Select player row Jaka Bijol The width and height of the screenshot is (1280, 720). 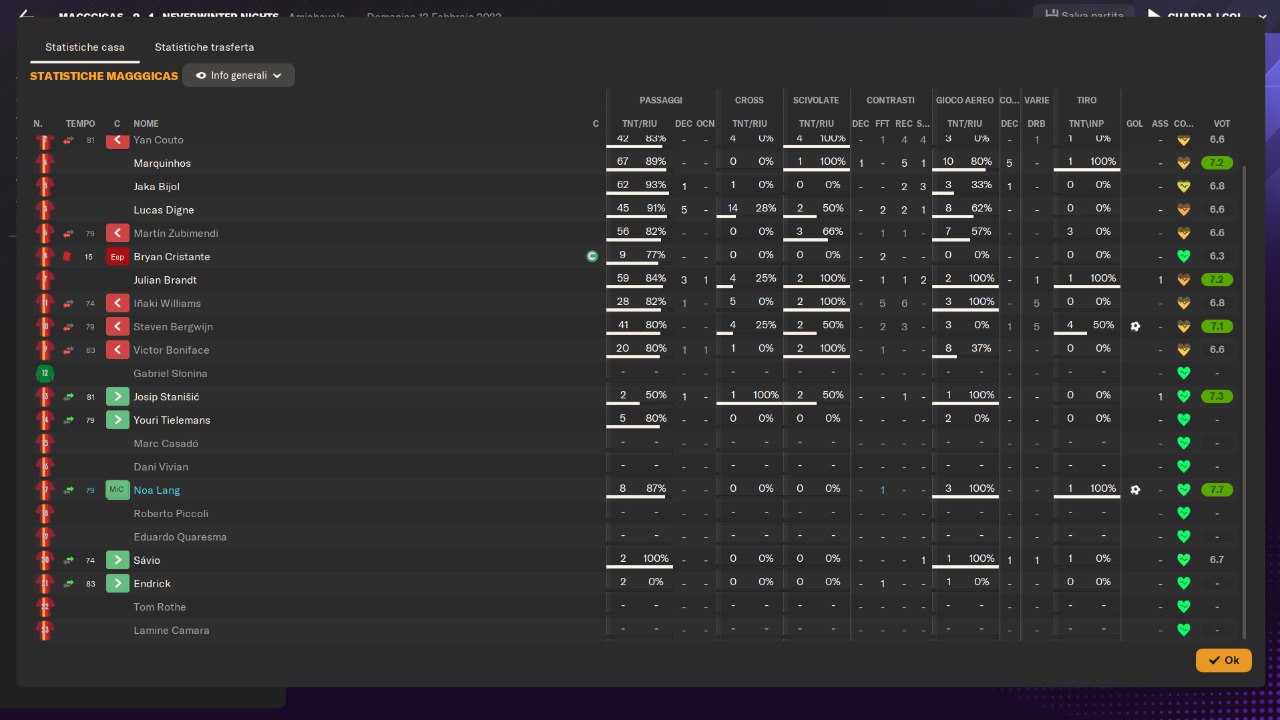pyautogui.click(x=635, y=186)
